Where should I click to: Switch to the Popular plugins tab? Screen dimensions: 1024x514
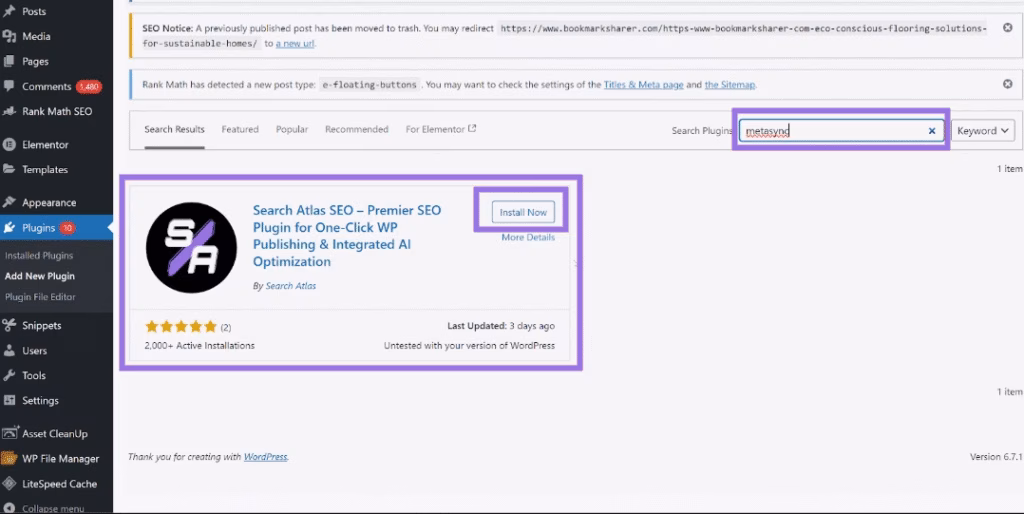pos(292,130)
